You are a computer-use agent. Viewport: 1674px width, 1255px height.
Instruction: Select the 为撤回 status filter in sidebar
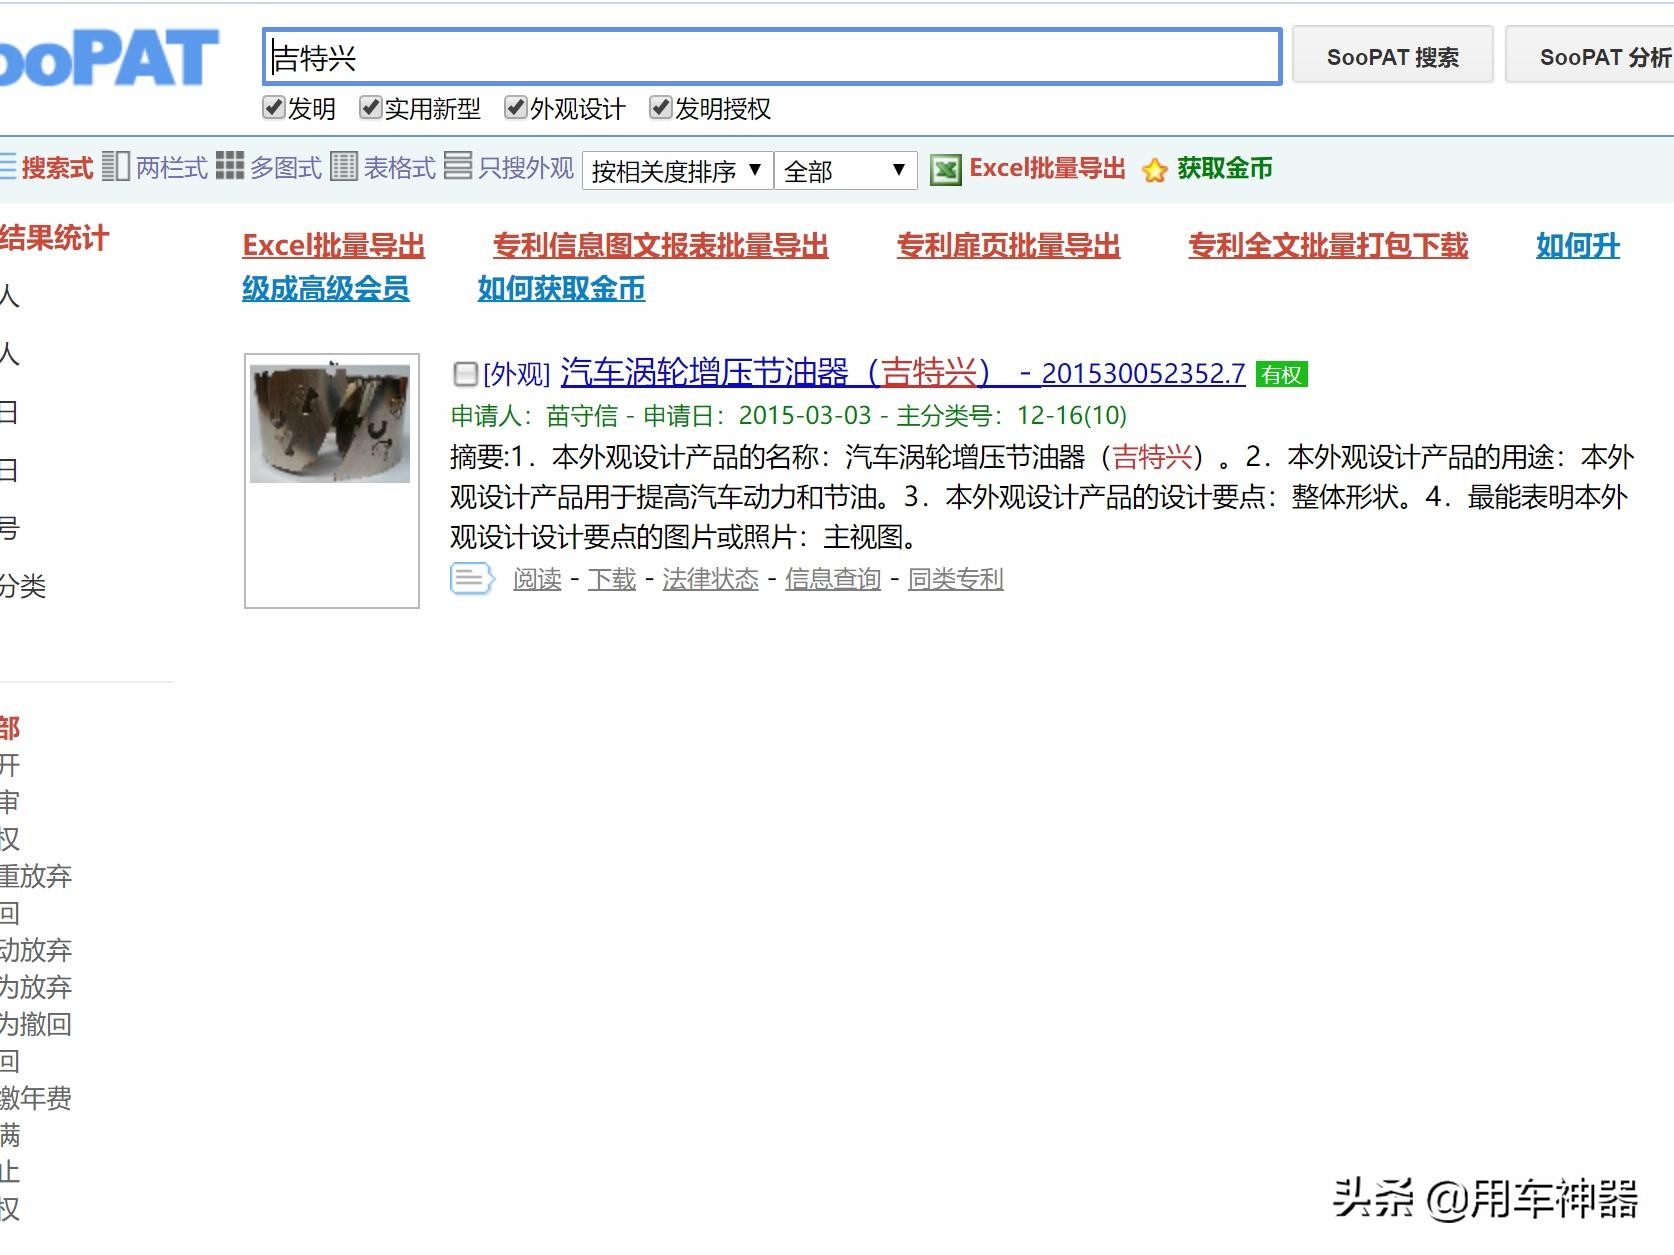[36, 1024]
